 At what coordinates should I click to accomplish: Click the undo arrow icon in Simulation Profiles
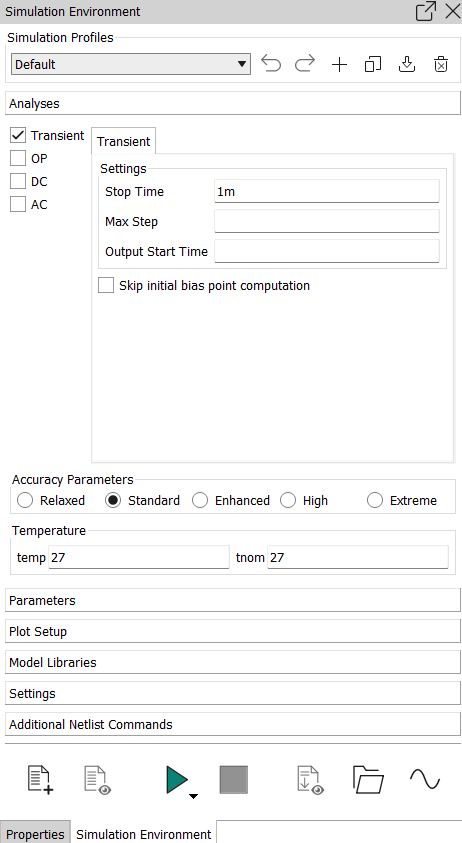pyautogui.click(x=271, y=65)
